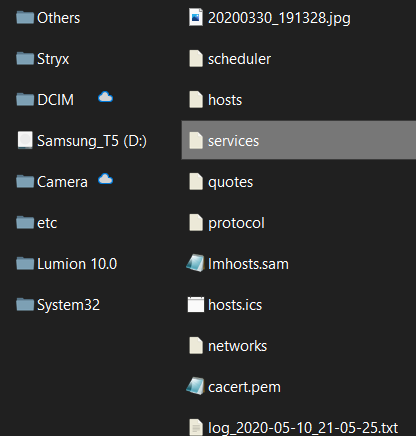Select the protocol file name
This screenshot has width=416, height=436.
click(236, 223)
